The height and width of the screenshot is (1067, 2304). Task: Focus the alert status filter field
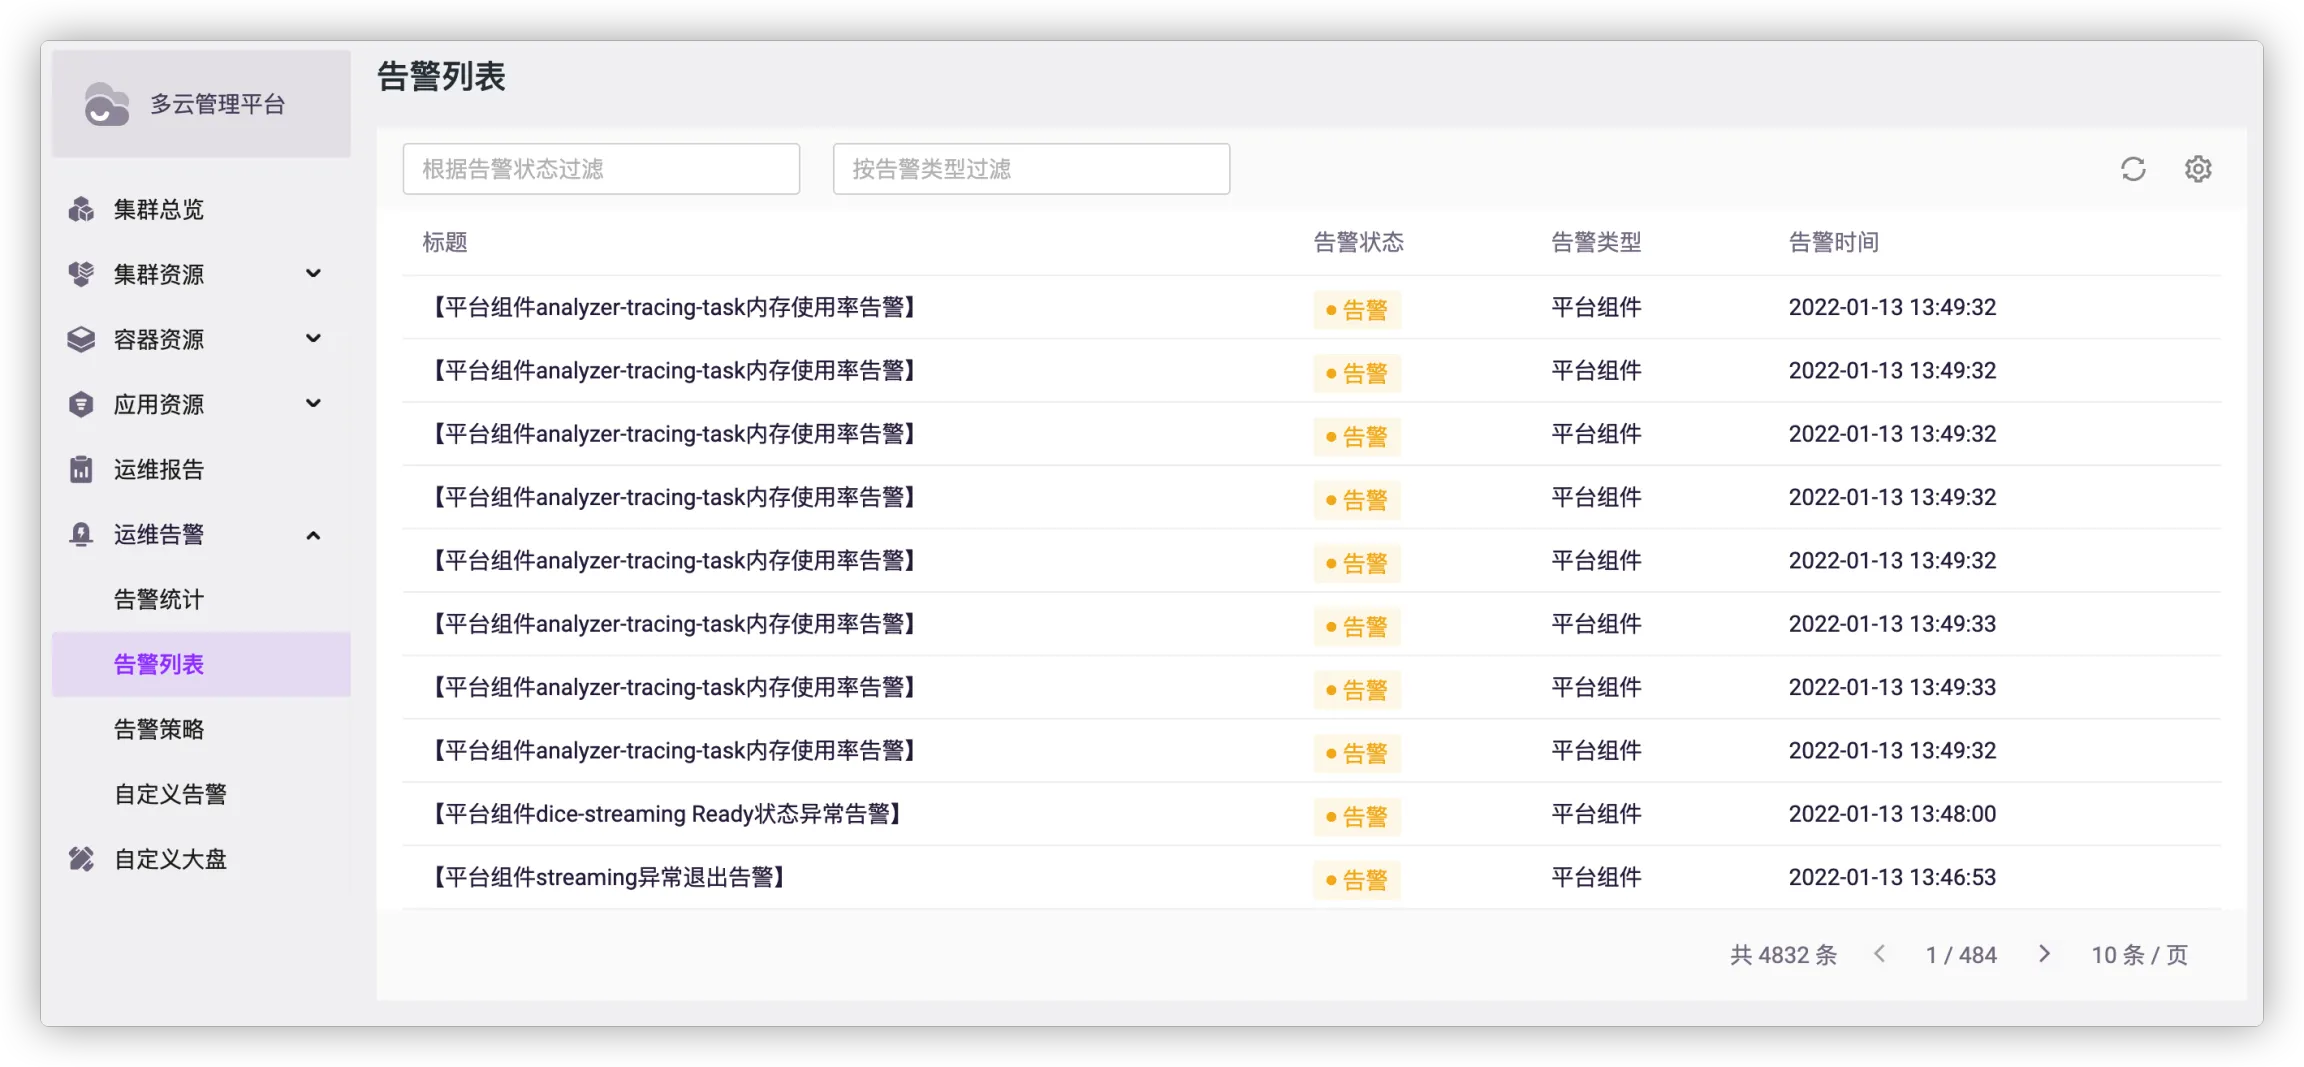[601, 169]
